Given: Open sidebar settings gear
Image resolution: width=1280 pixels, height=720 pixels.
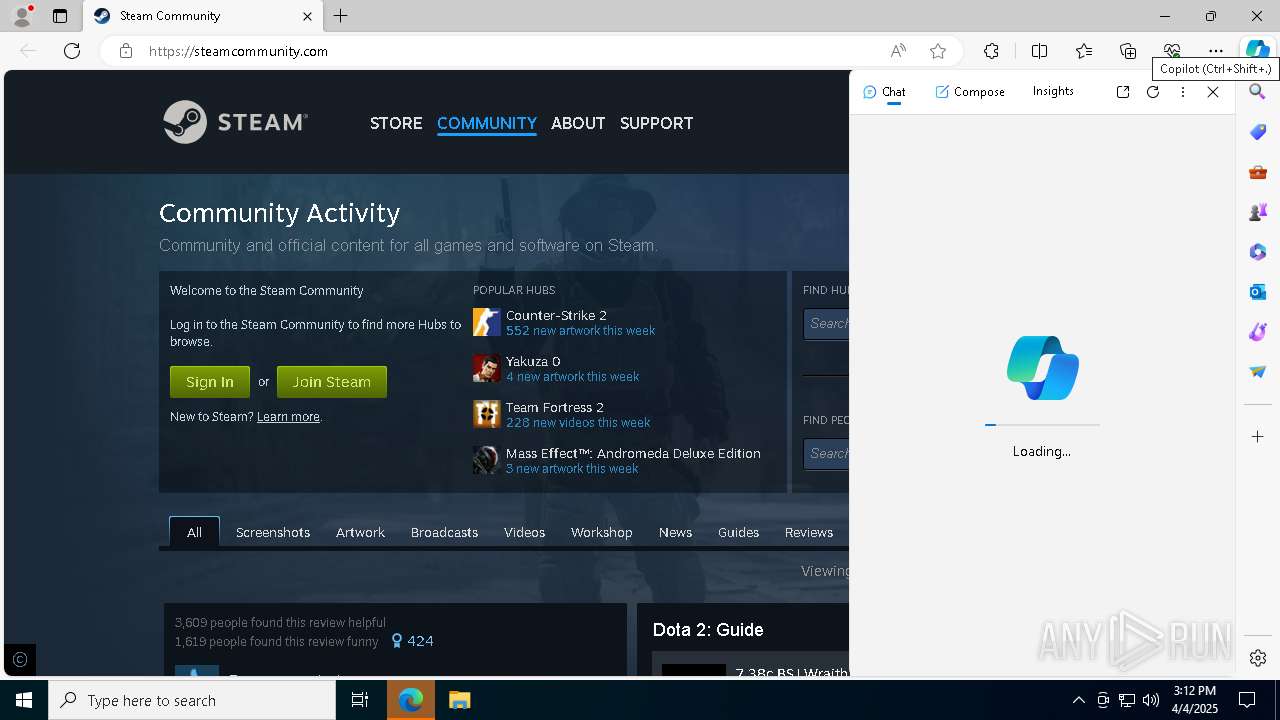Looking at the screenshot, I should [1258, 658].
